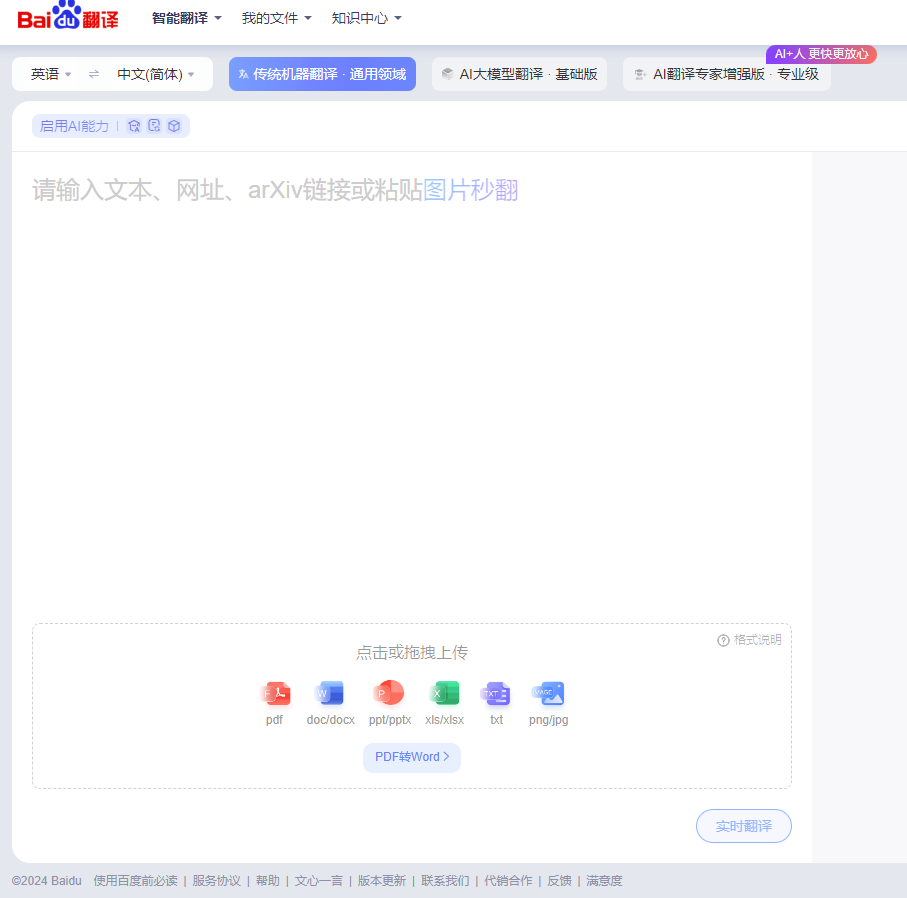The width and height of the screenshot is (907, 898).
Task: Click the first AI ability icon with letter A
Action: [134, 126]
